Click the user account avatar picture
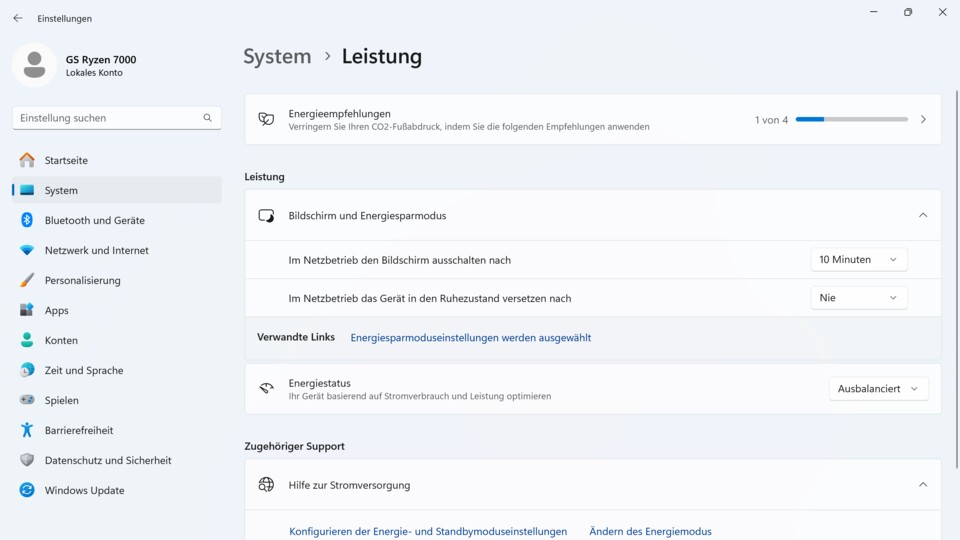The image size is (960, 540). click(34, 65)
